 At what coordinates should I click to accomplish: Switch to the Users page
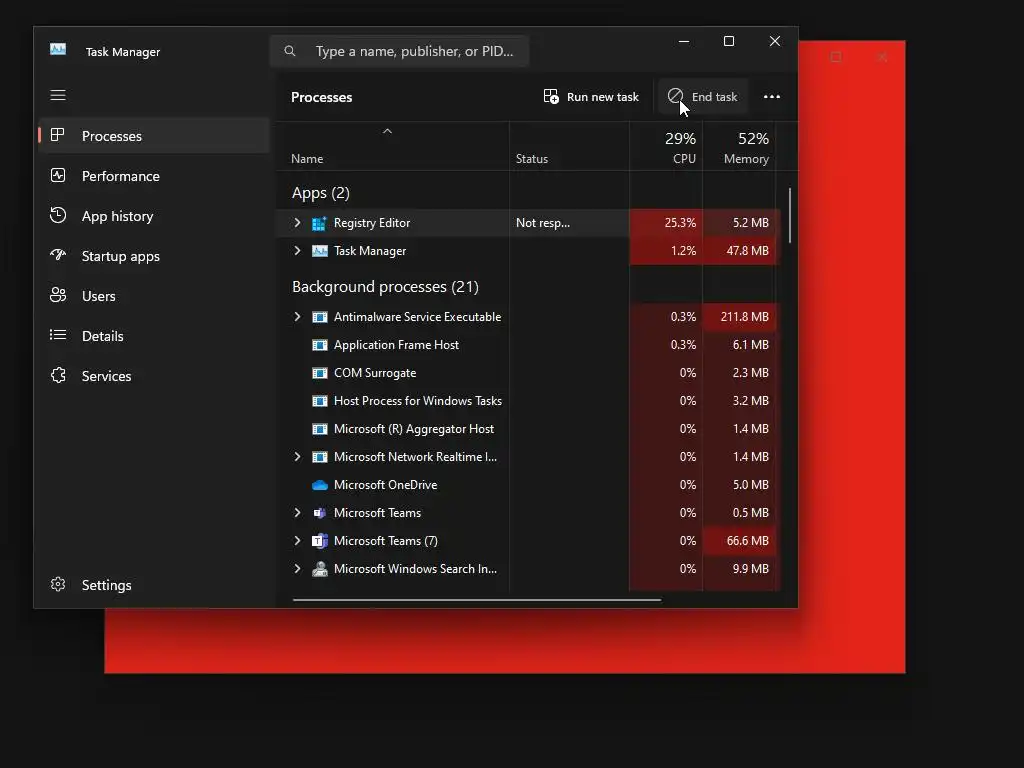pyautogui.click(x=154, y=296)
